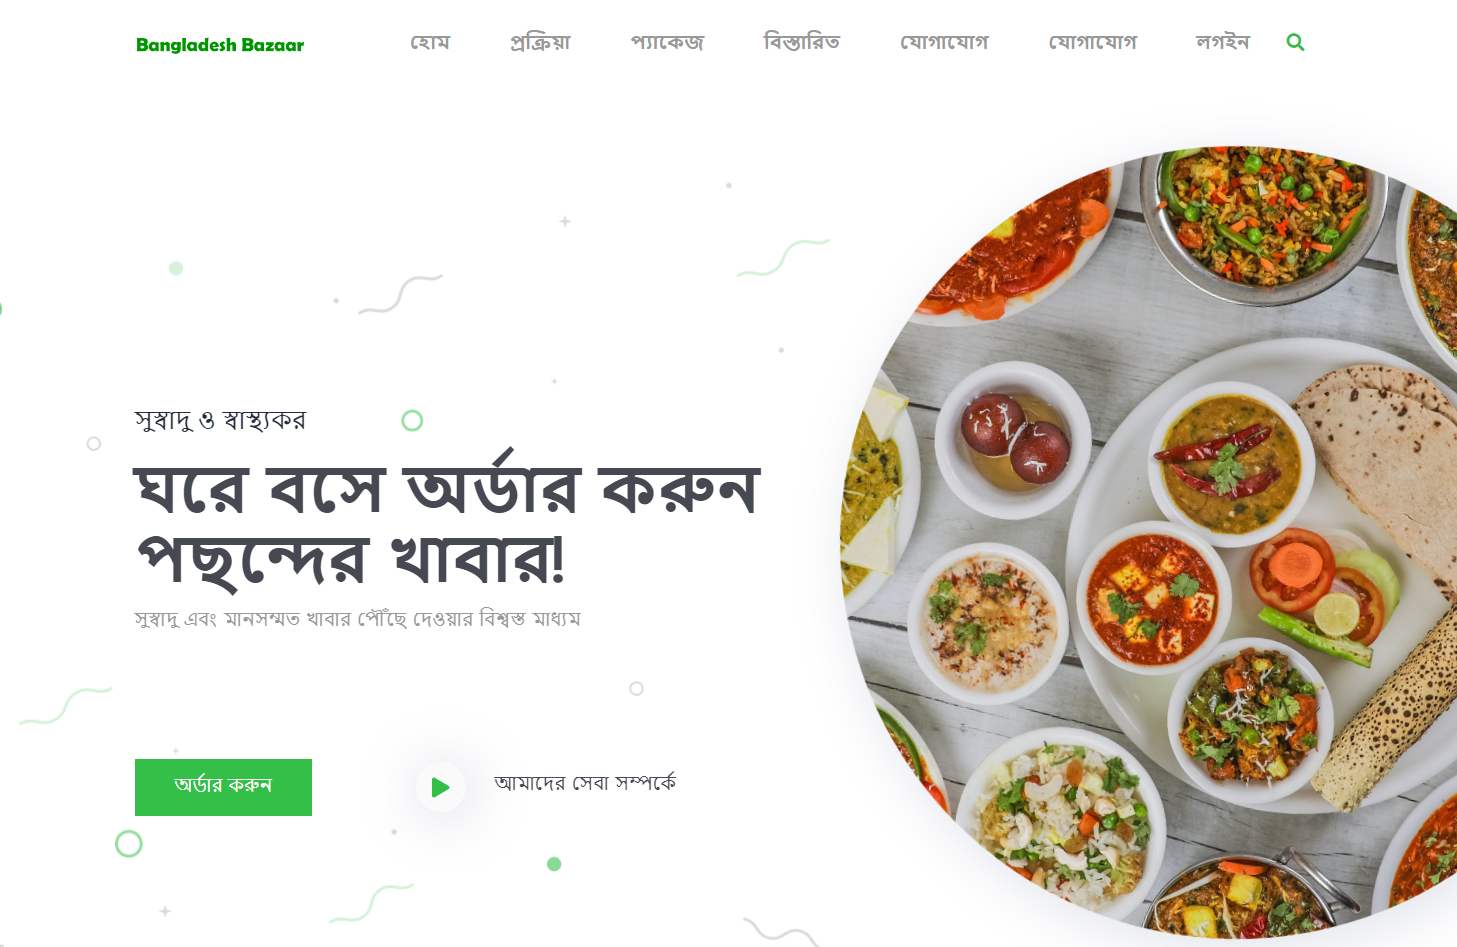The image size is (1457, 947).
Task: Open the আমাদের সেবা সম্পর্কে link
Action: click(x=585, y=783)
